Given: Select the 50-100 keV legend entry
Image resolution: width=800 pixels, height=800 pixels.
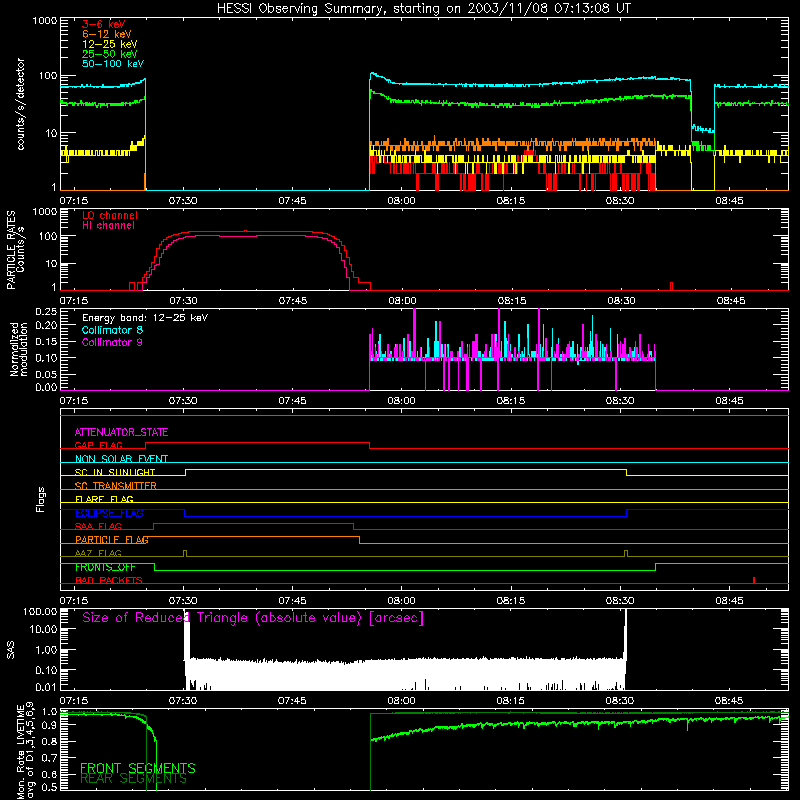Looking at the screenshot, I should tap(113, 64).
